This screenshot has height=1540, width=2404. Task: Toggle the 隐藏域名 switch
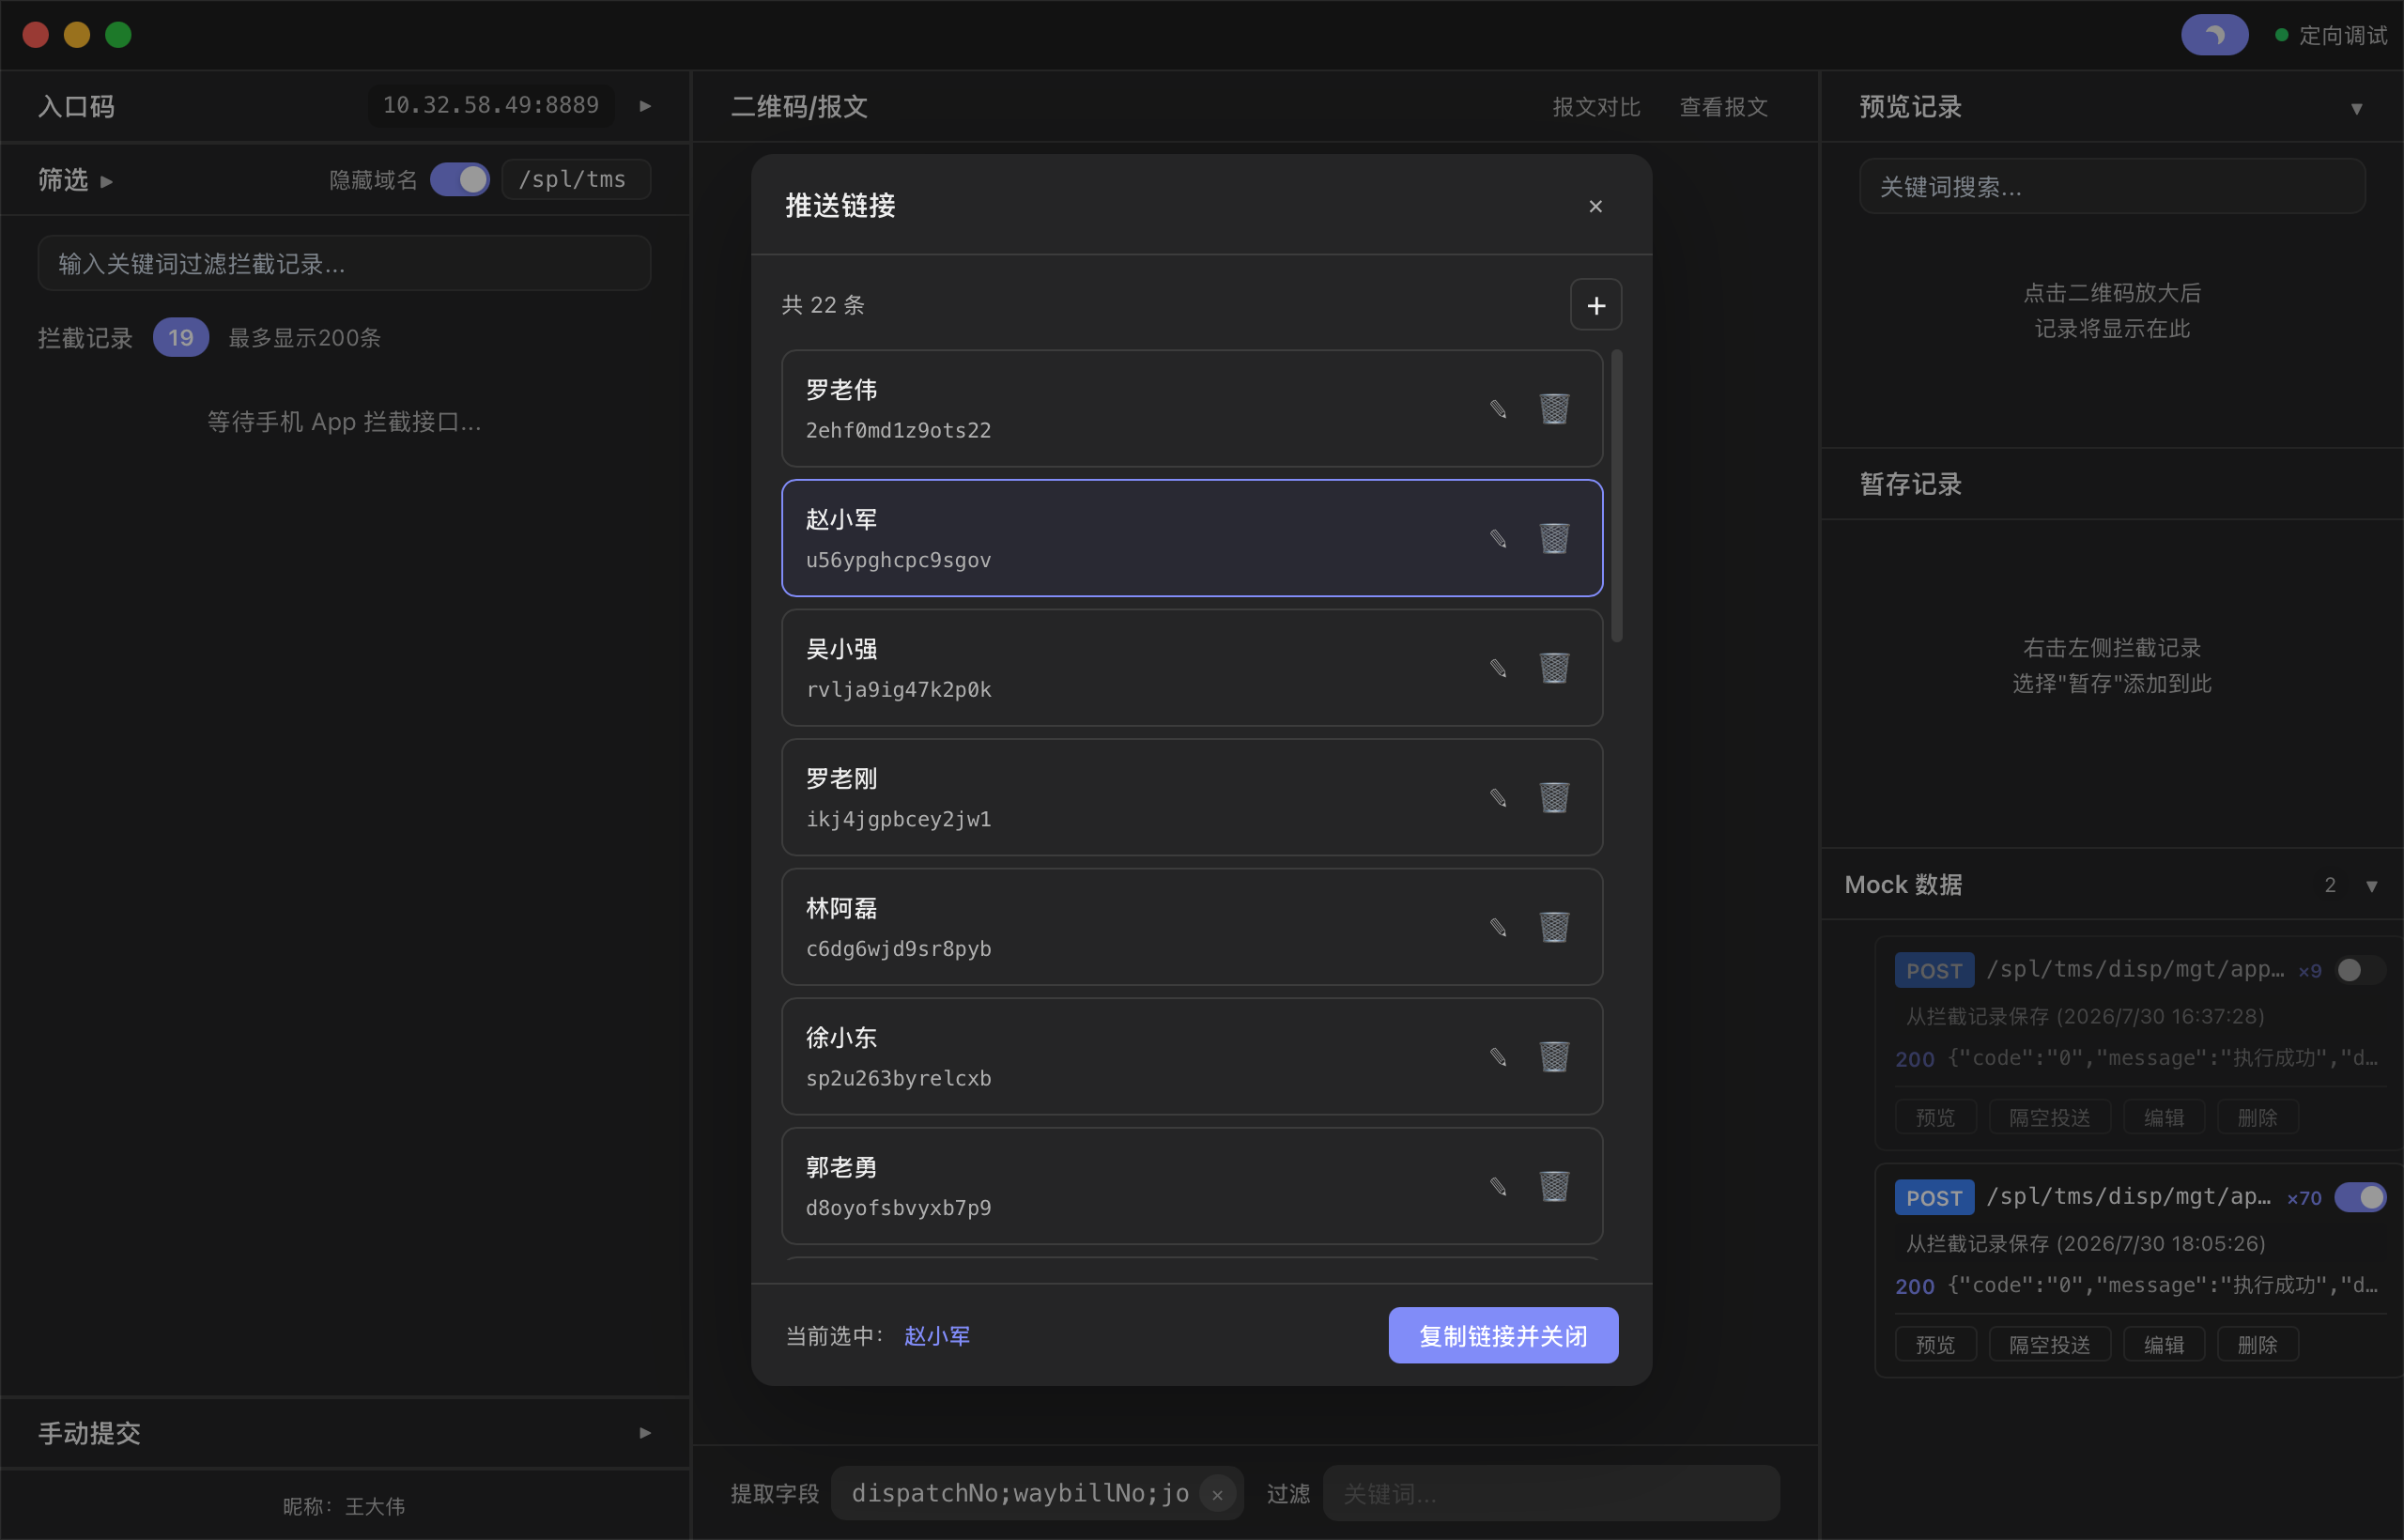460,180
